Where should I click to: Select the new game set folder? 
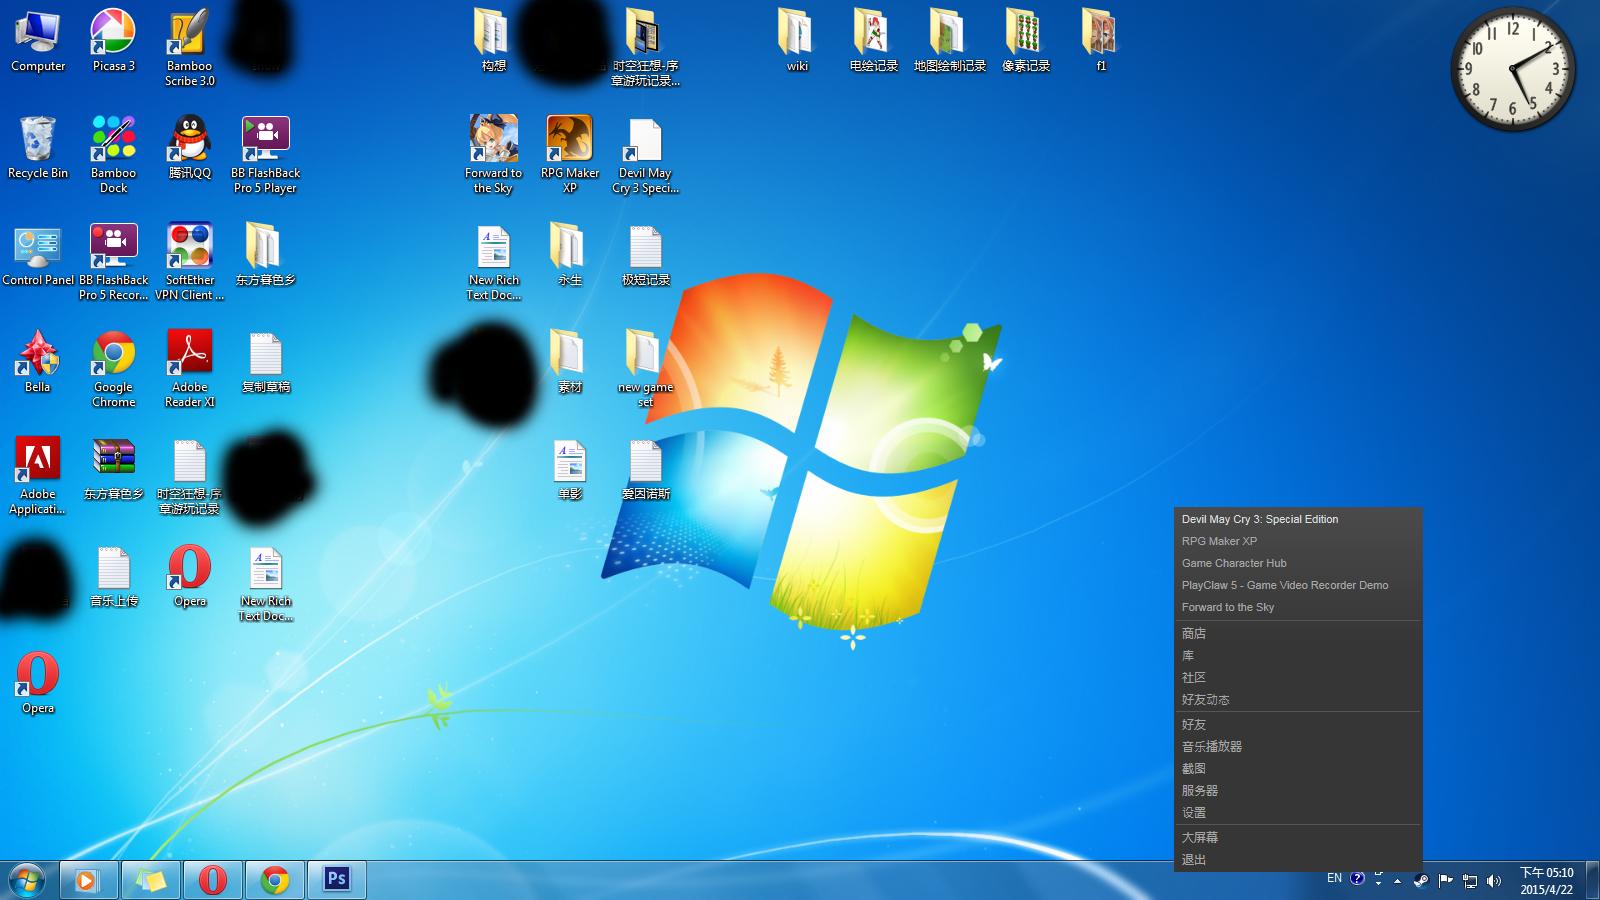(645, 368)
